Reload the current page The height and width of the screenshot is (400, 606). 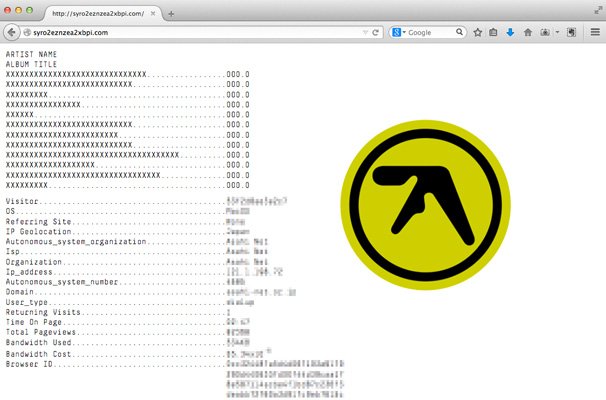pos(375,32)
